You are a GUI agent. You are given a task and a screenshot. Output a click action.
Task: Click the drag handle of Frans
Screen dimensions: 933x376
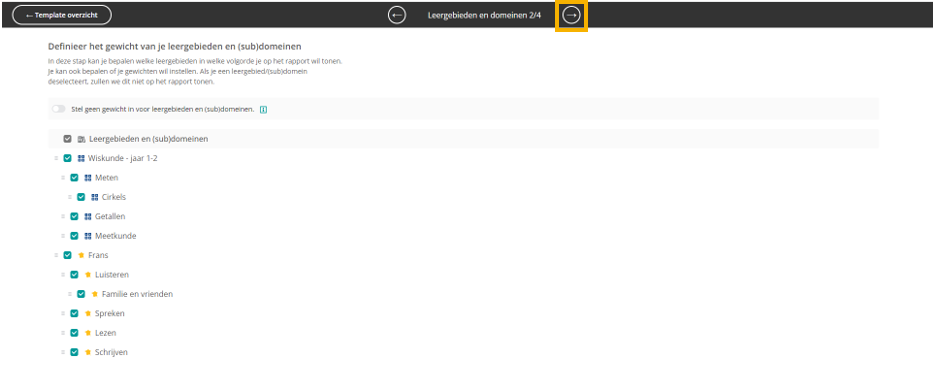pyautogui.click(x=56, y=255)
